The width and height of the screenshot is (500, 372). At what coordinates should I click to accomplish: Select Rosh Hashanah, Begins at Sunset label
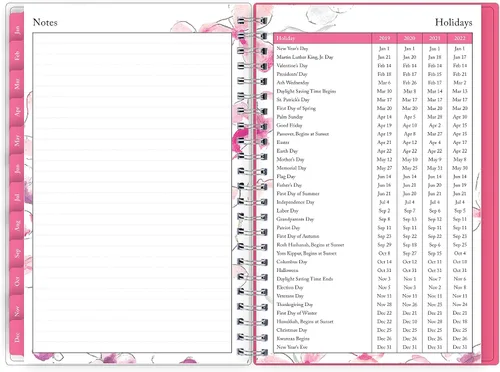[x=310, y=245]
